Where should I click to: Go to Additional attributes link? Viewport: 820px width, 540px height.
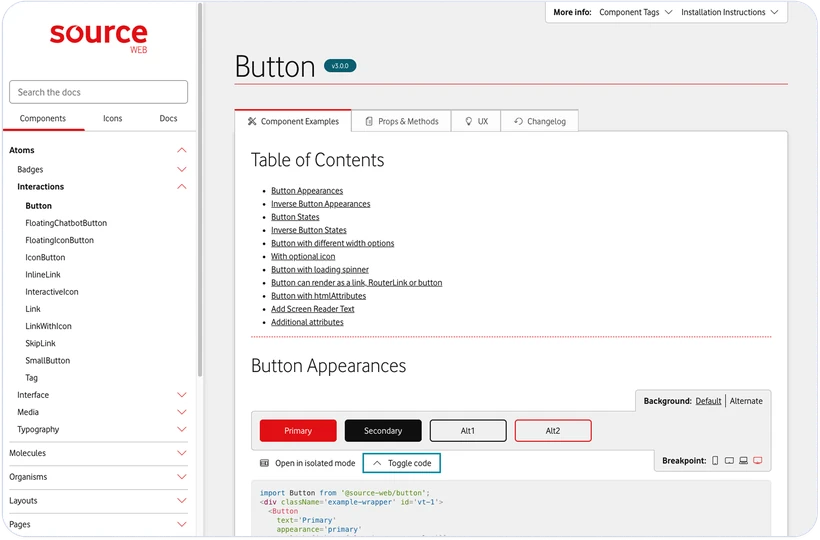(x=307, y=323)
